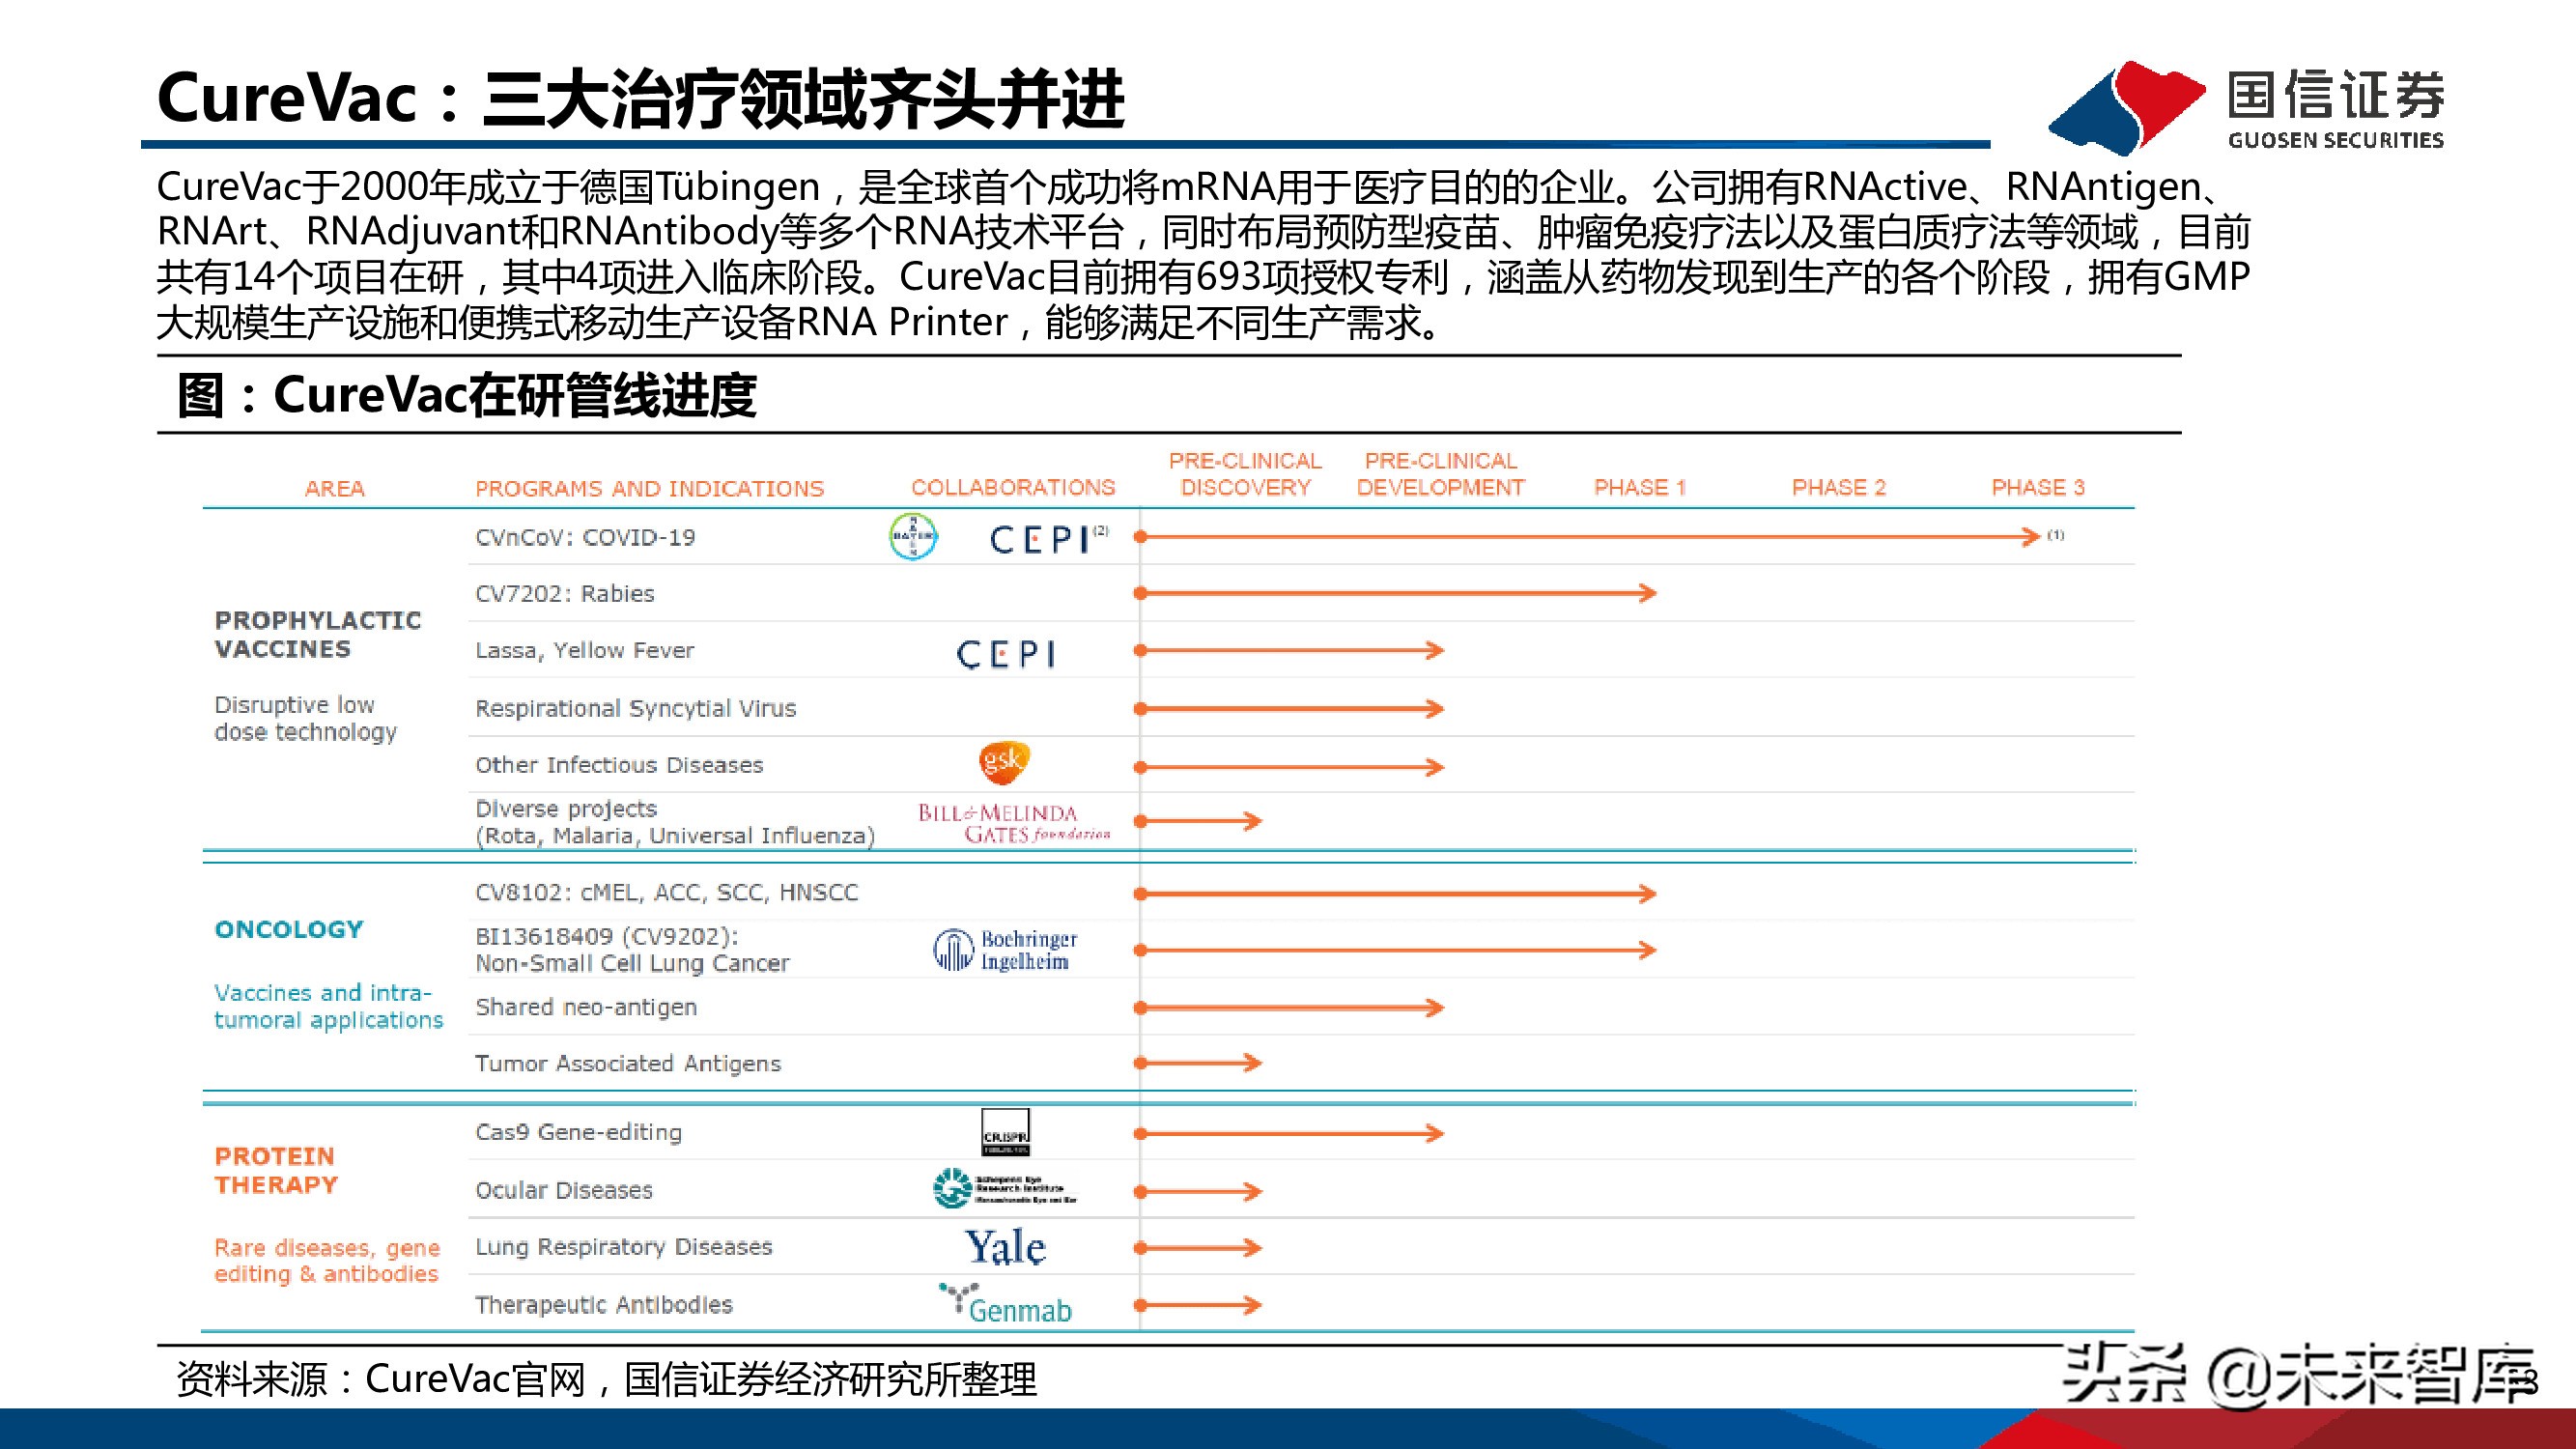Click the source note citing CureVac官网
The height and width of the screenshot is (1449, 2576).
pyautogui.click(x=607, y=1379)
